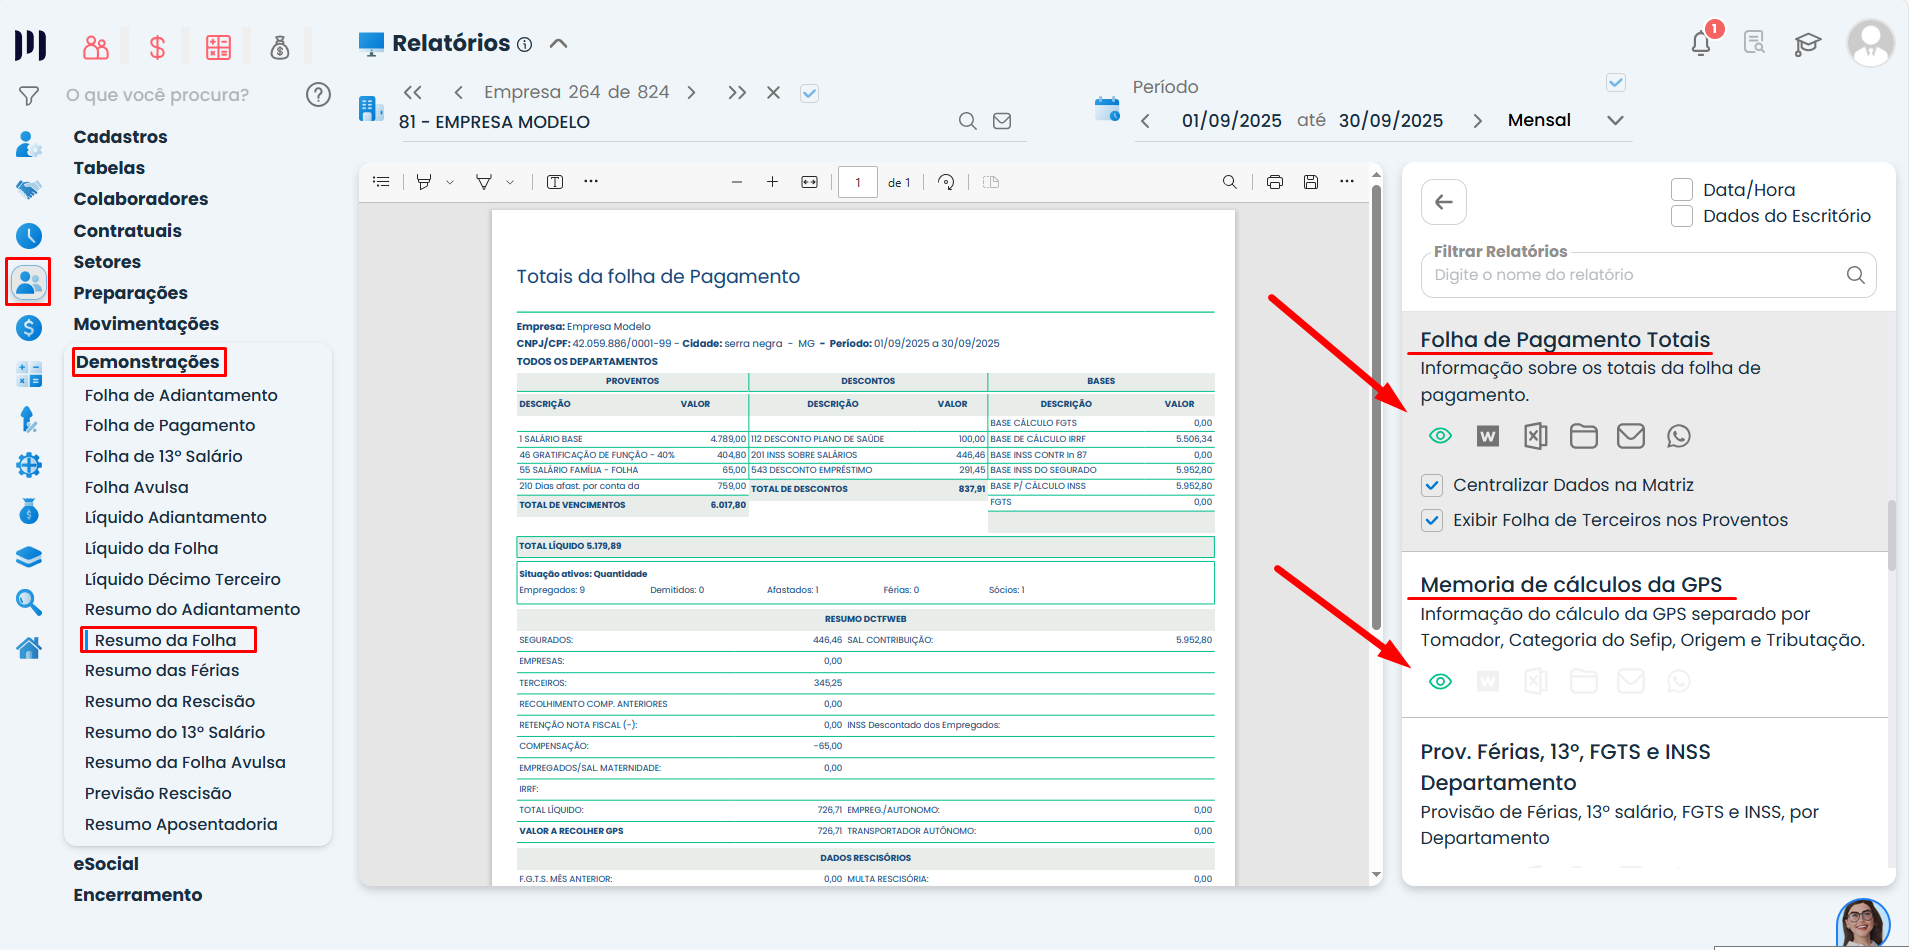Uncheck Centralizar Dados na Matriz
1909x950 pixels.
coord(1432,486)
